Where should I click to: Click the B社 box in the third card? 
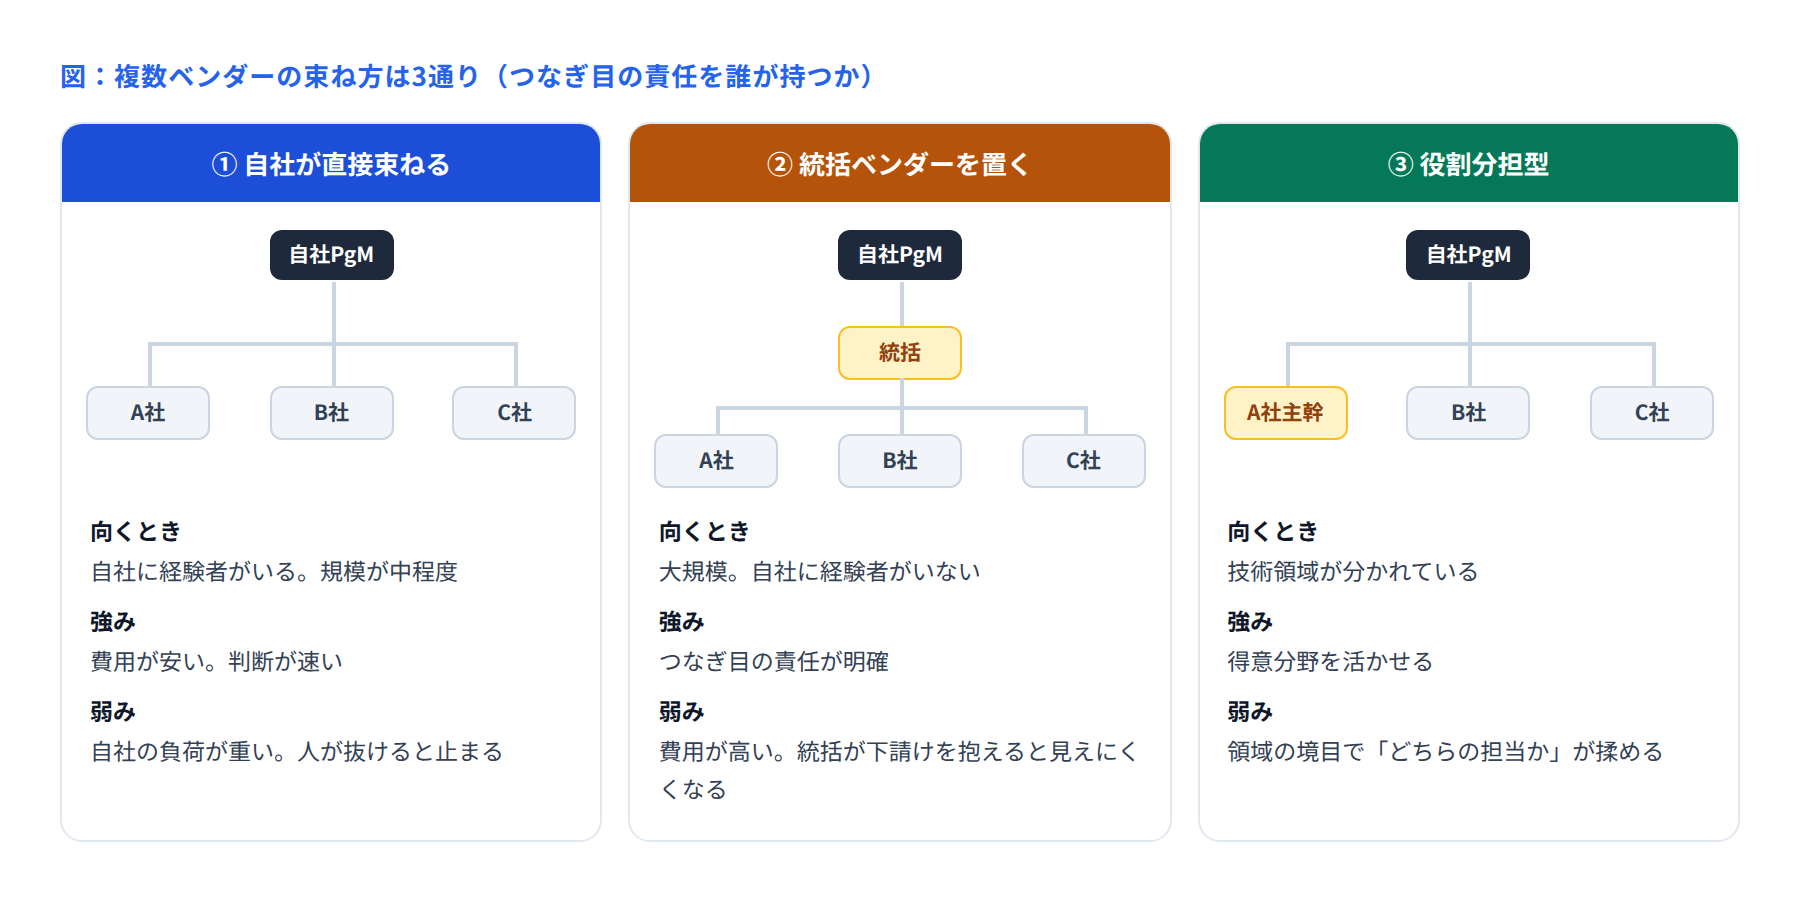pos(1468,413)
